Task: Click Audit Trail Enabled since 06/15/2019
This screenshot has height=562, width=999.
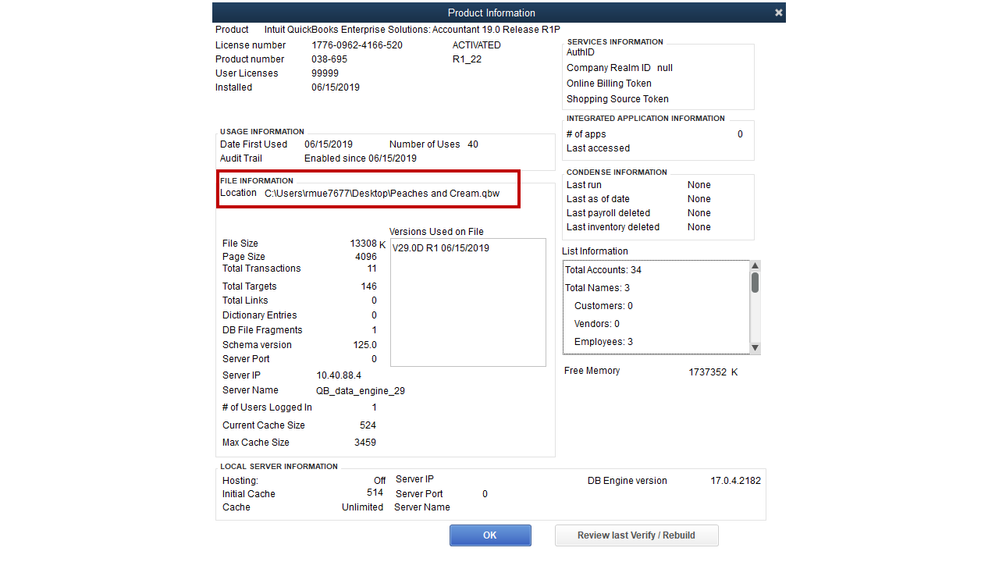Action: 360,159
